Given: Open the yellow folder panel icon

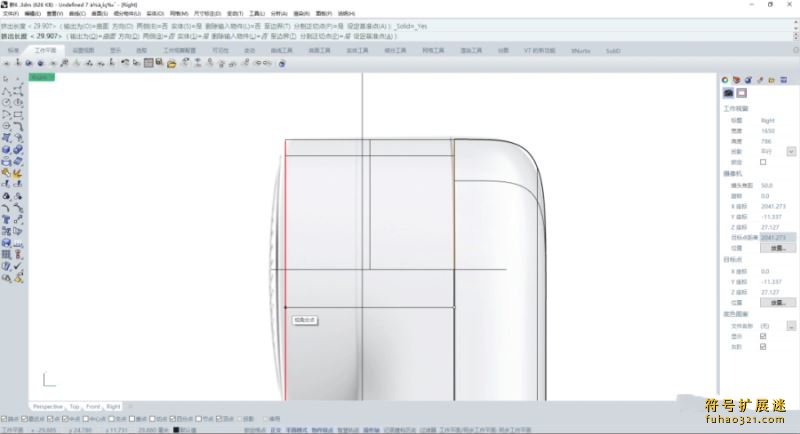Looking at the screenshot, I should click(771, 80).
